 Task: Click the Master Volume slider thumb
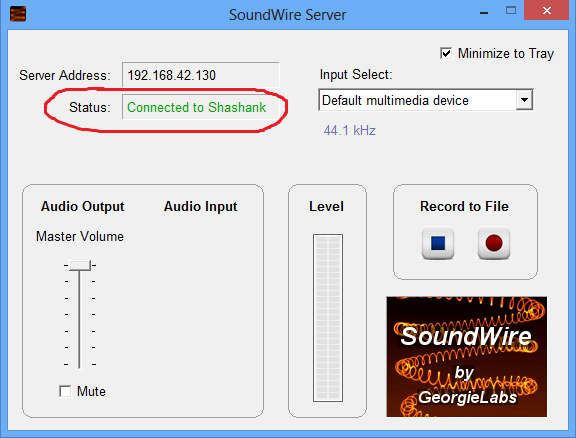pos(80,265)
